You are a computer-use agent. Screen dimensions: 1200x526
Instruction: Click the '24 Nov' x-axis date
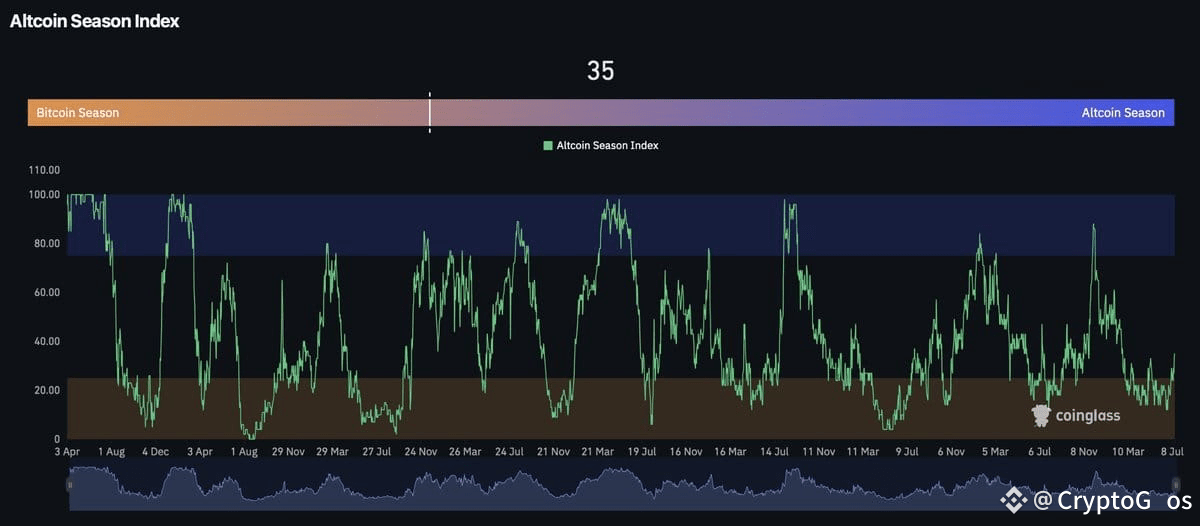[x=421, y=452]
